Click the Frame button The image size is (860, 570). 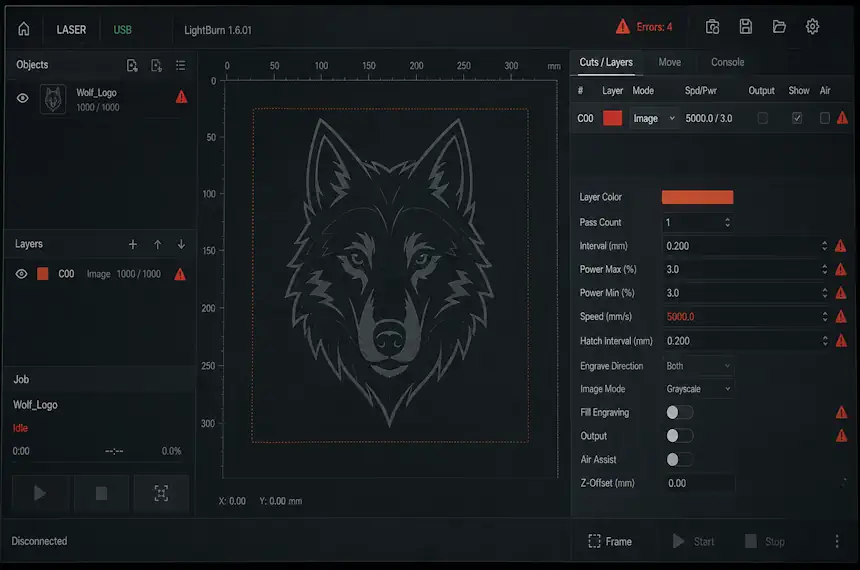point(610,541)
